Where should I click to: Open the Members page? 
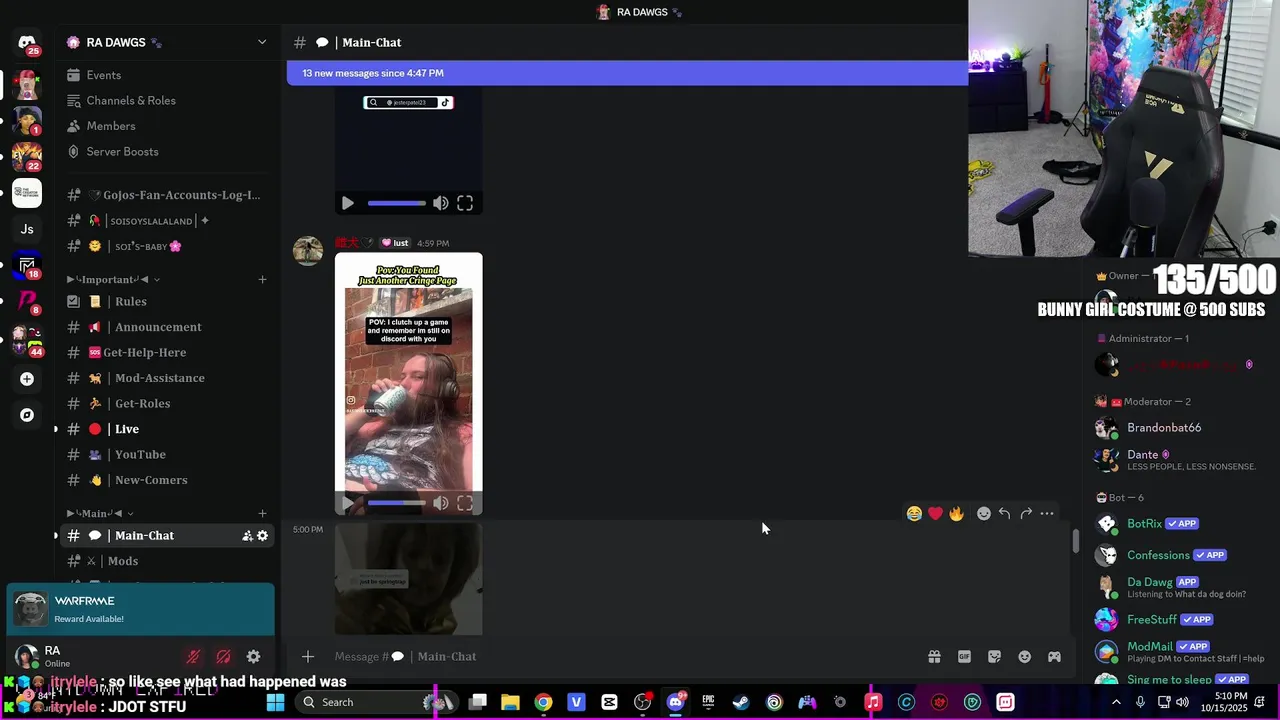point(166,126)
